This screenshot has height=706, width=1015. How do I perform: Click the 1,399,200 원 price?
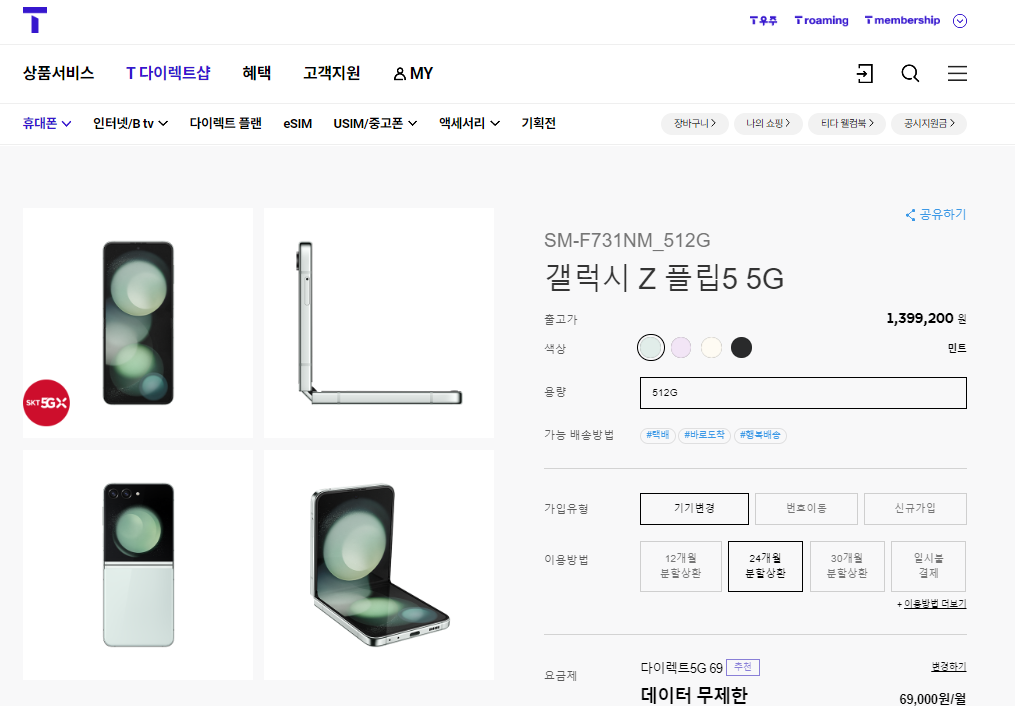coord(926,318)
